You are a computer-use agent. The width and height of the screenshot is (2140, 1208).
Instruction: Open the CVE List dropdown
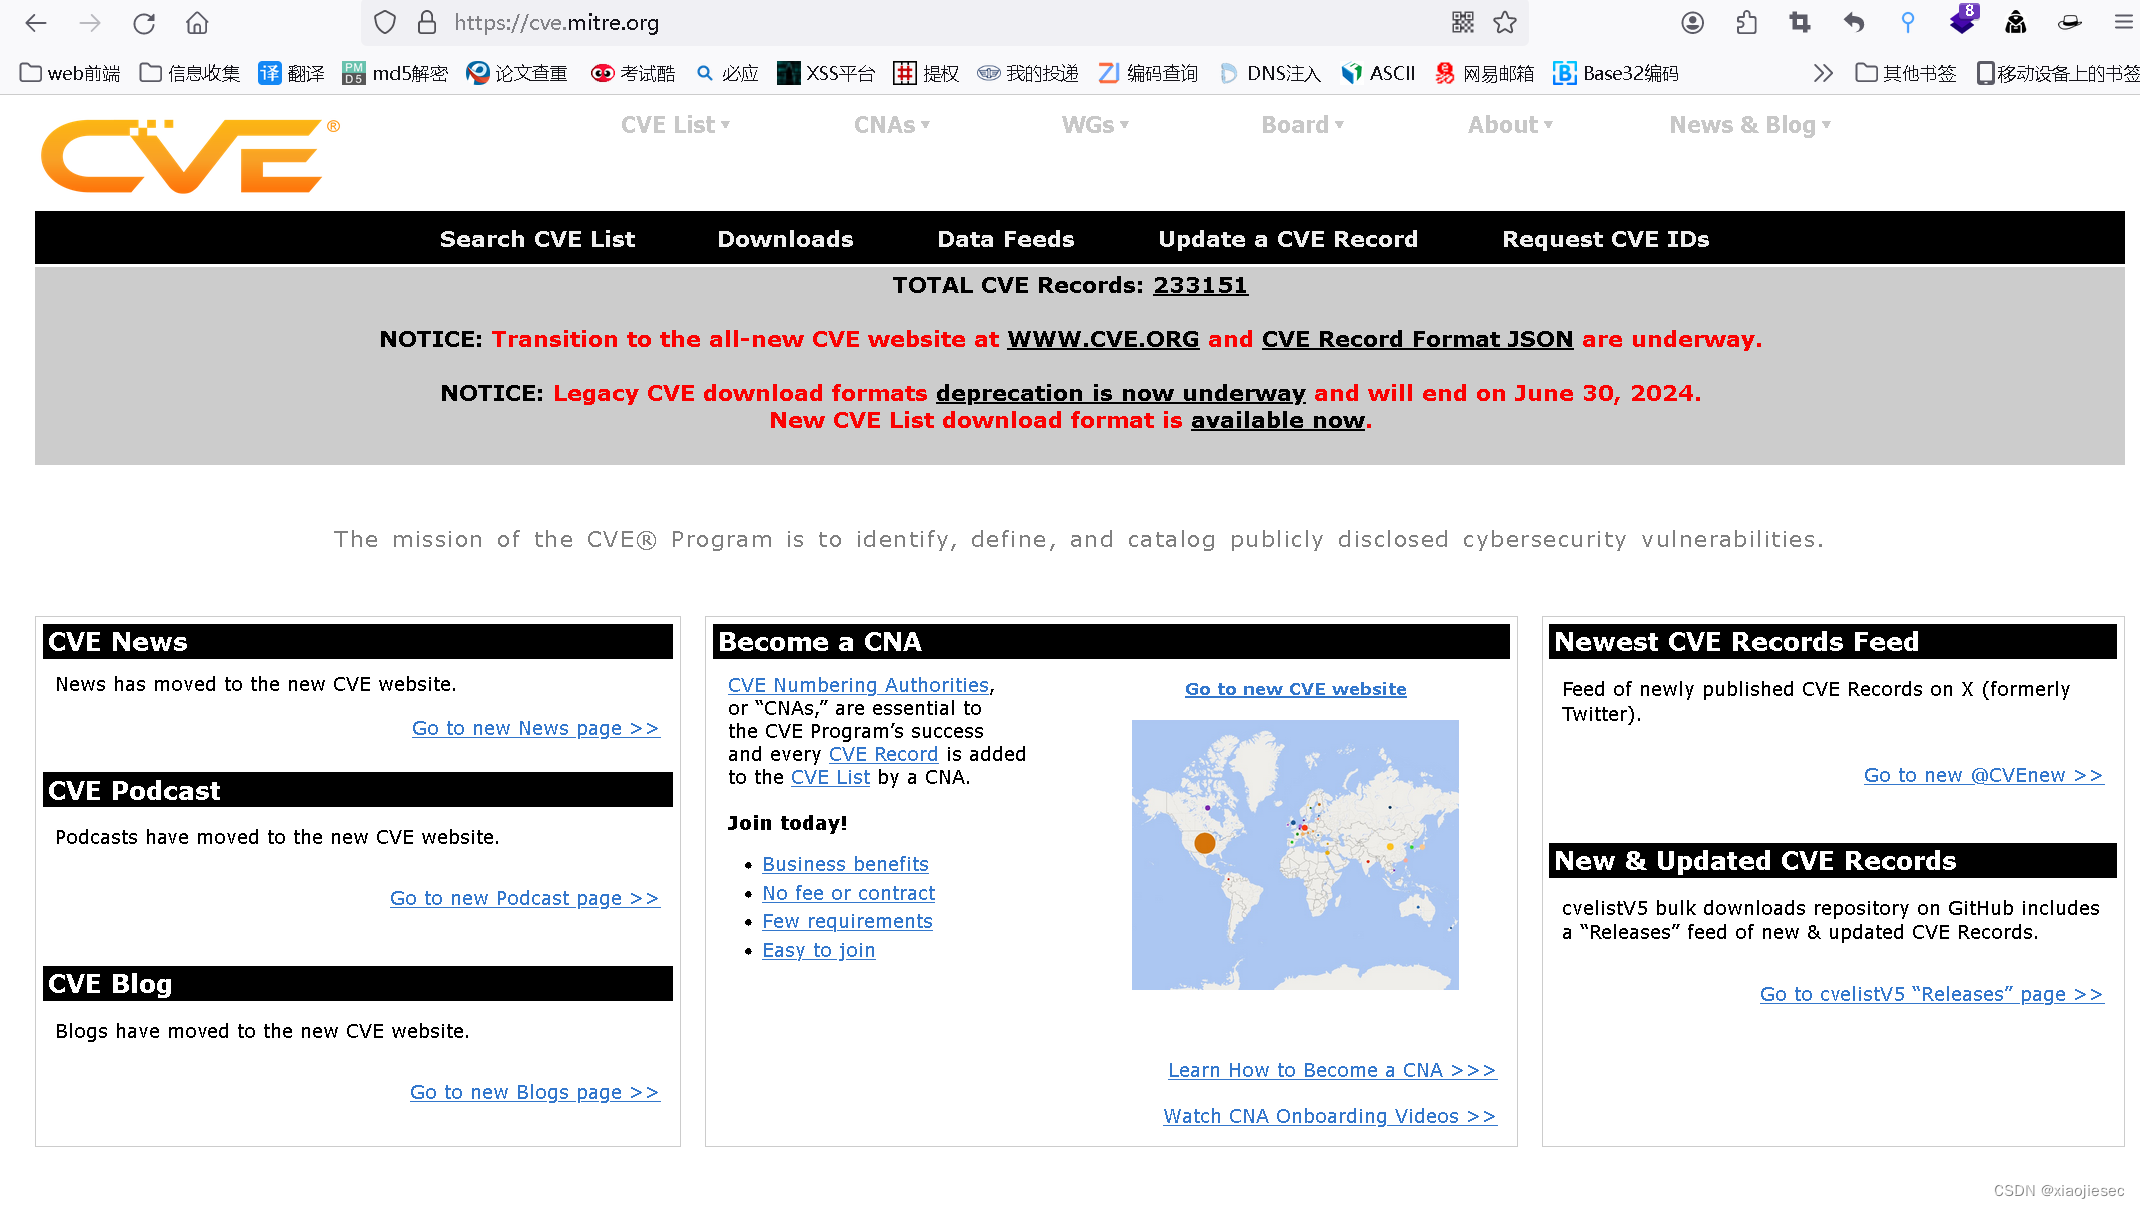674,124
